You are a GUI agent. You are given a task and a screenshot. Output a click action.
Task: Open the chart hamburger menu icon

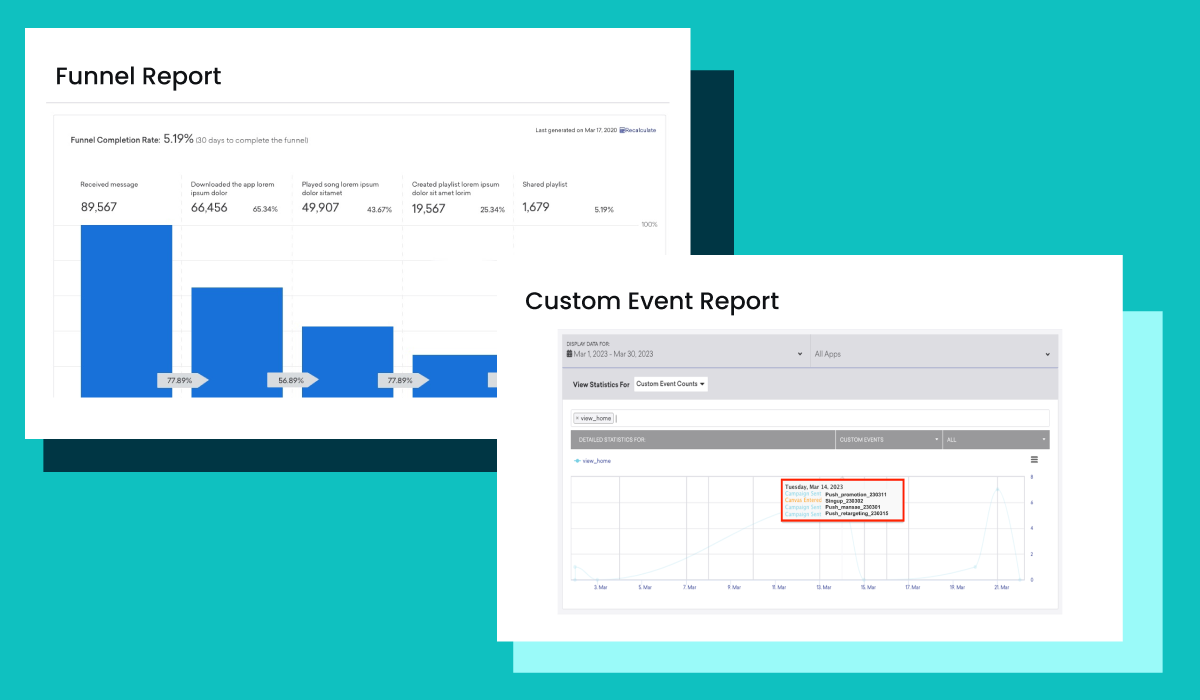coord(1034,460)
